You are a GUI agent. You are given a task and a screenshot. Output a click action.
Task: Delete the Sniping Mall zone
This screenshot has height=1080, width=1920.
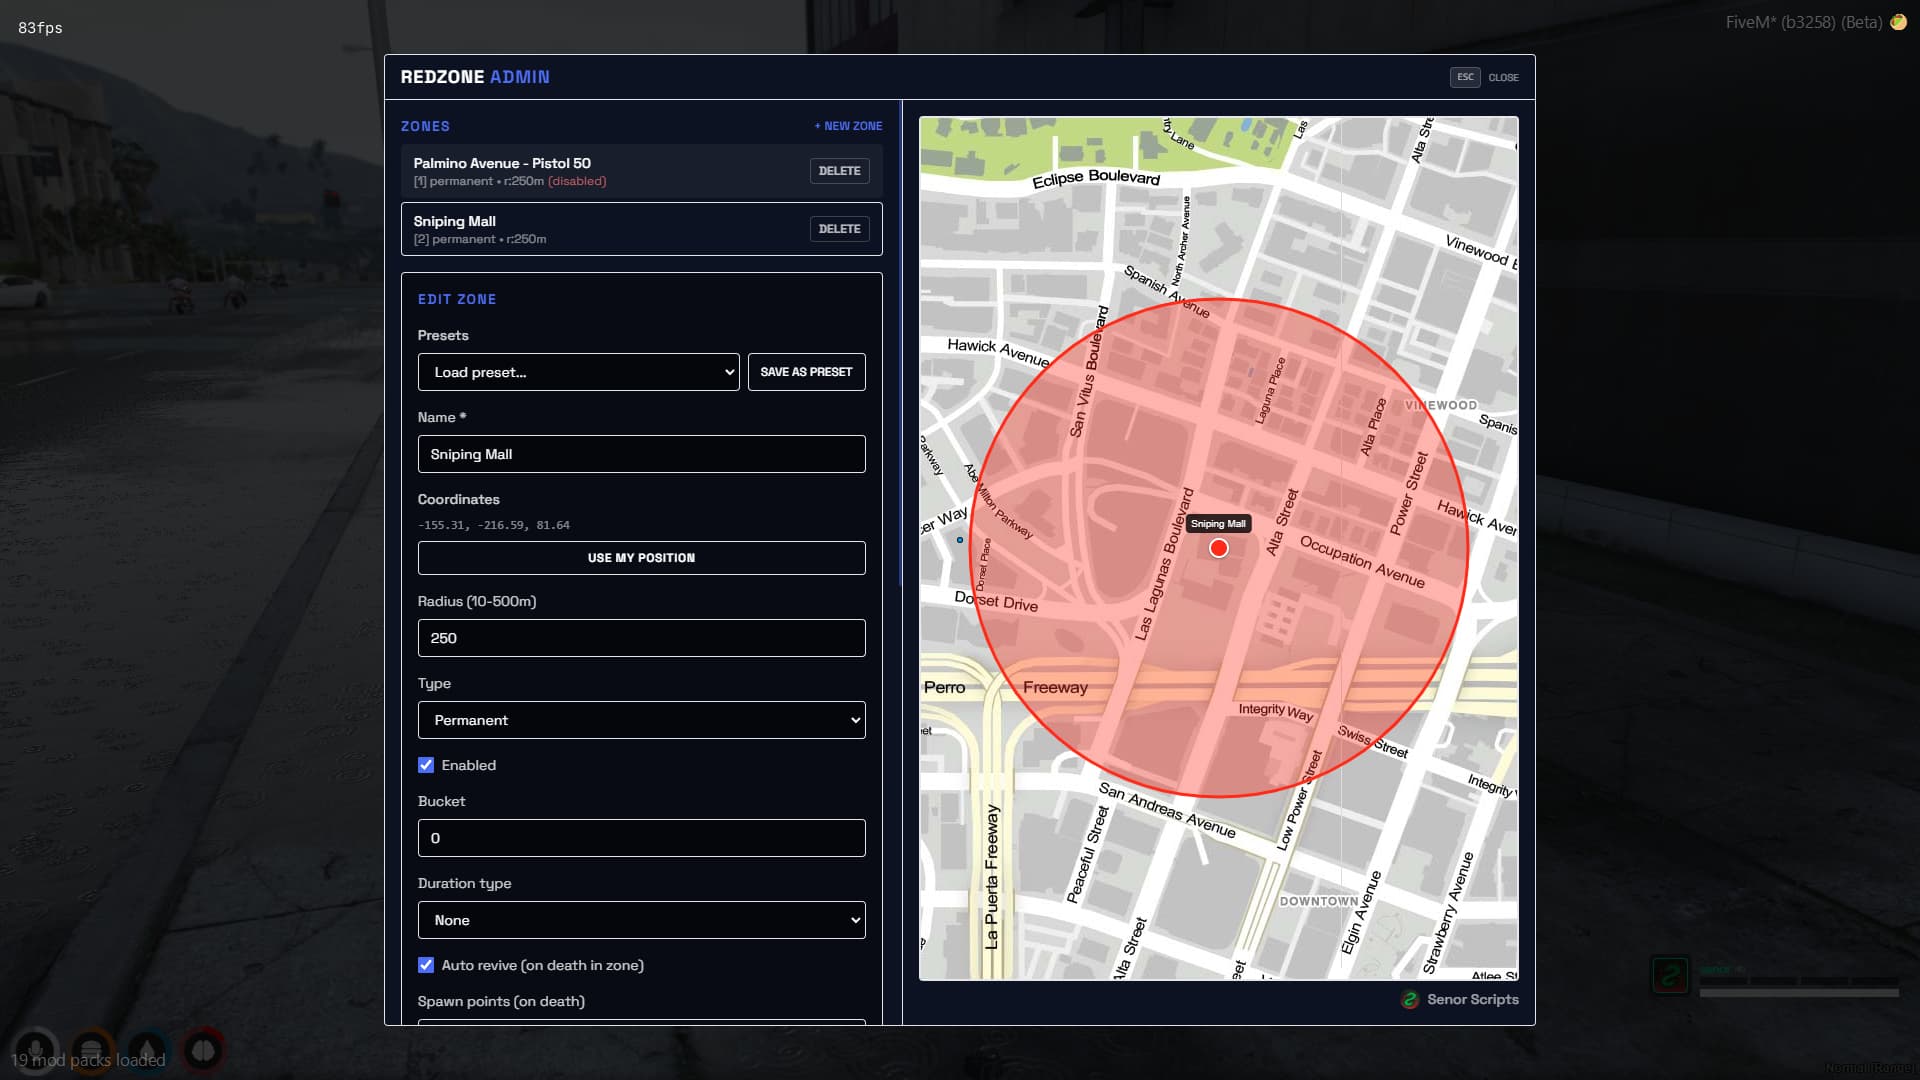coord(839,229)
